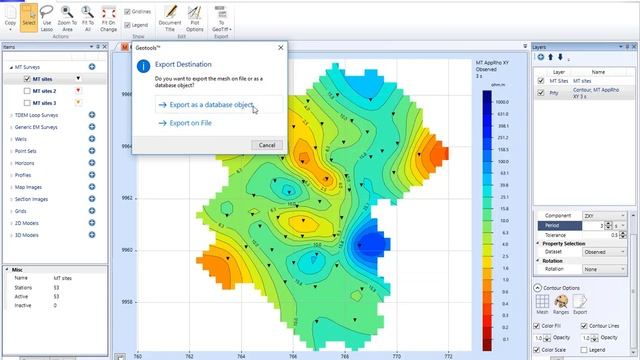Viewport: 640px width, 360px height.
Task: Click MT sites 3 orange marker swatch
Action: (x=78, y=102)
